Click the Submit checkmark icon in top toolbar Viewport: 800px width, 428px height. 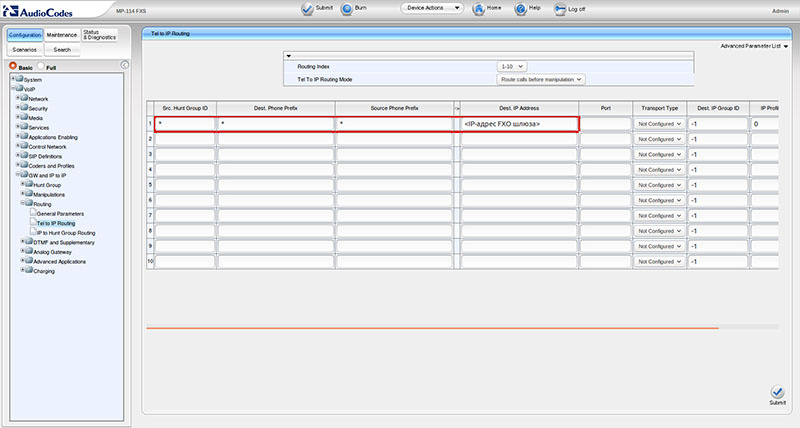(307, 9)
